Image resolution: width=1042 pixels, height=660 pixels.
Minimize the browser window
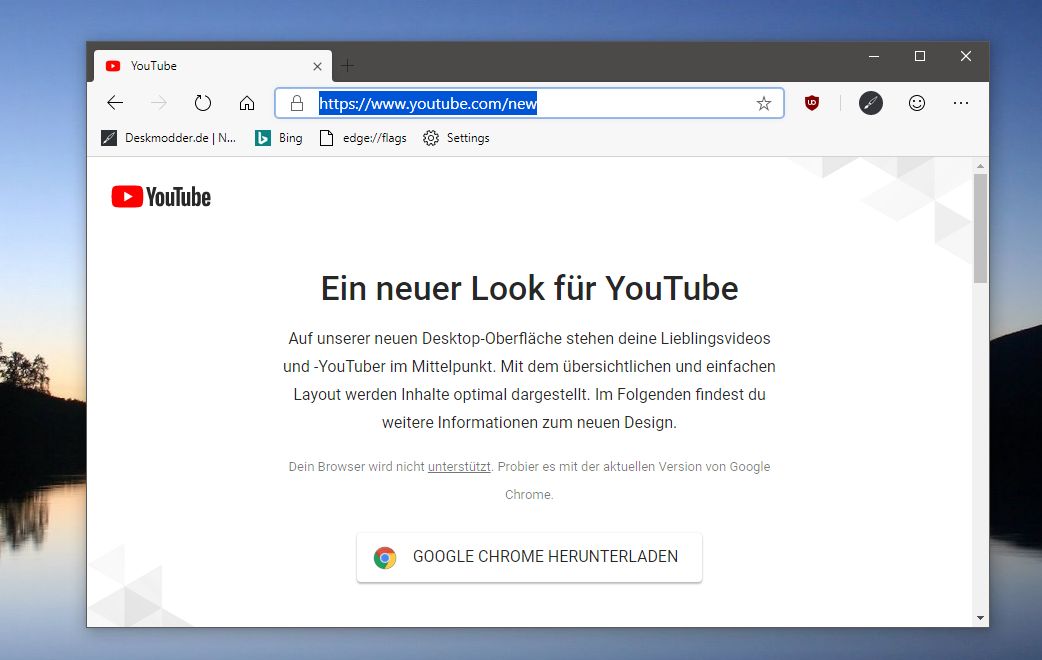(x=874, y=56)
